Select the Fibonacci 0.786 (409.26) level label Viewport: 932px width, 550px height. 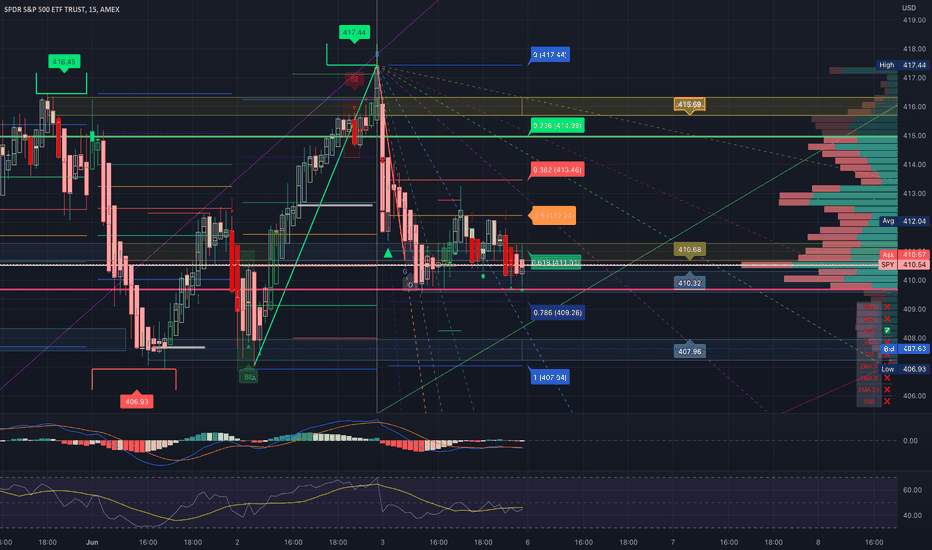[557, 312]
